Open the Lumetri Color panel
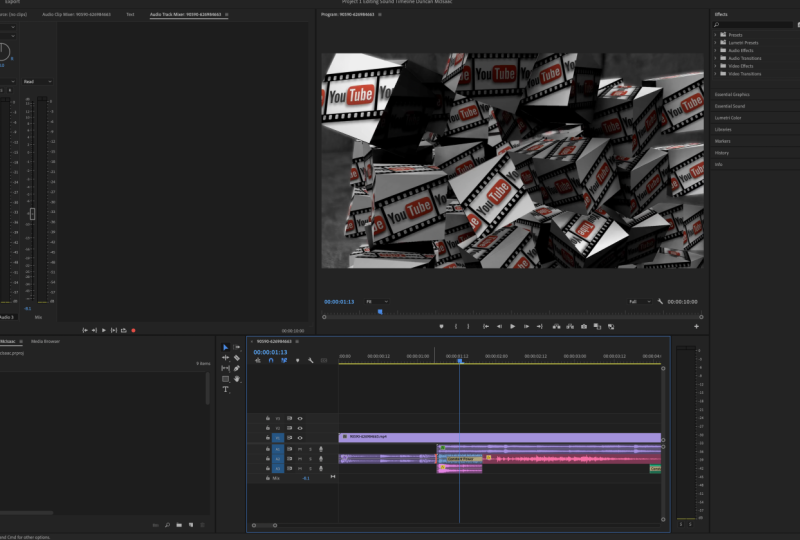Image resolution: width=800 pixels, height=540 pixels. (x=728, y=118)
